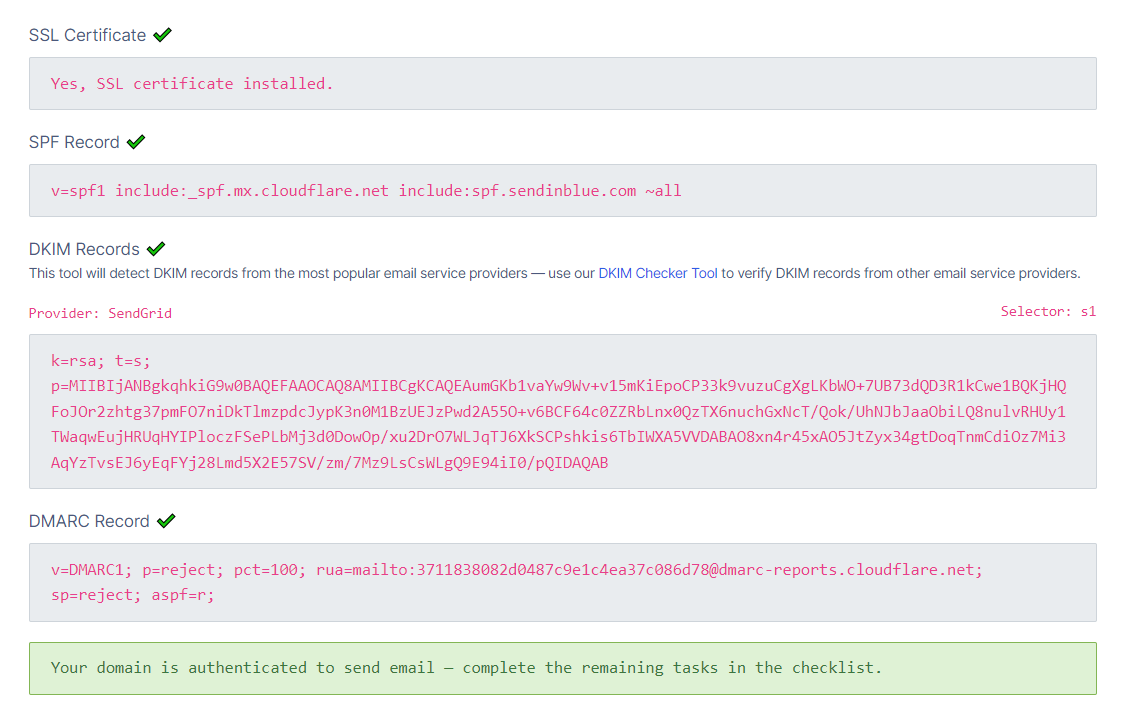The image size is (1133, 728).
Task: Click the SPF Record heading text
Action: [74, 142]
